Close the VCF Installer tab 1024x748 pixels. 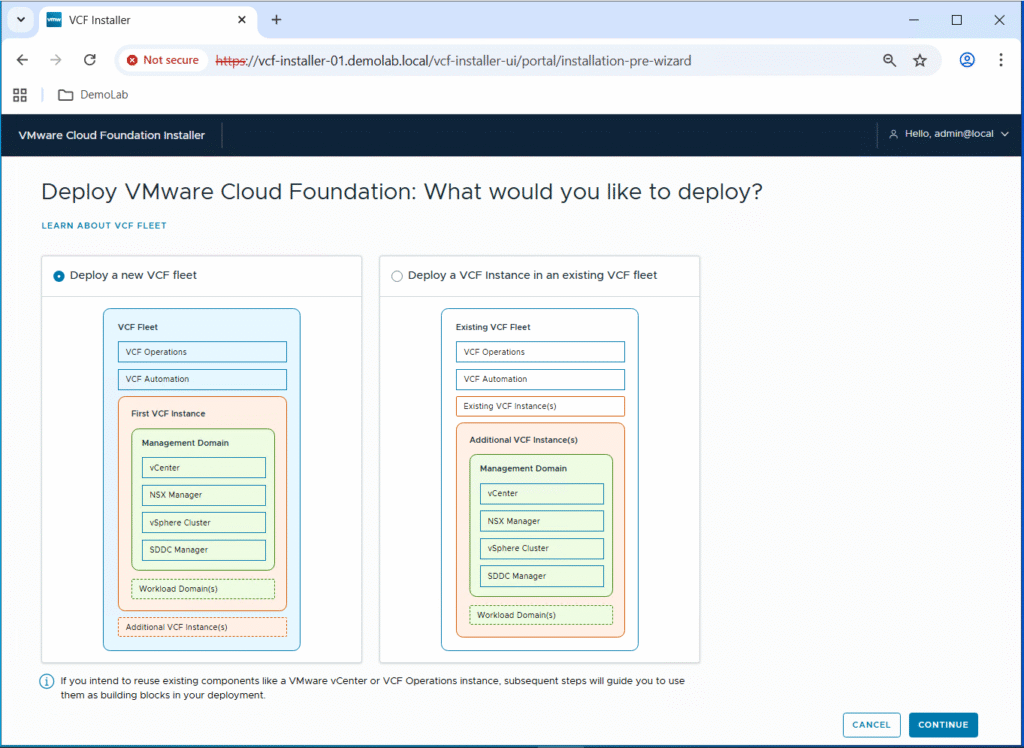[242, 20]
